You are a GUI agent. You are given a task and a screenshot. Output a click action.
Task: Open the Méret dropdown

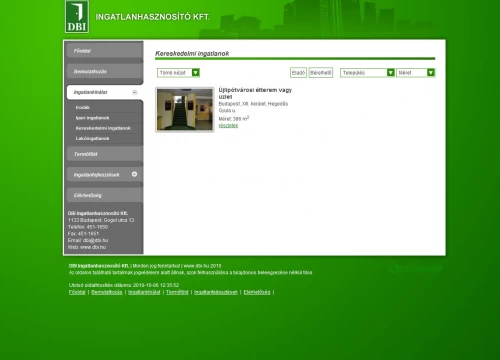tap(416, 73)
